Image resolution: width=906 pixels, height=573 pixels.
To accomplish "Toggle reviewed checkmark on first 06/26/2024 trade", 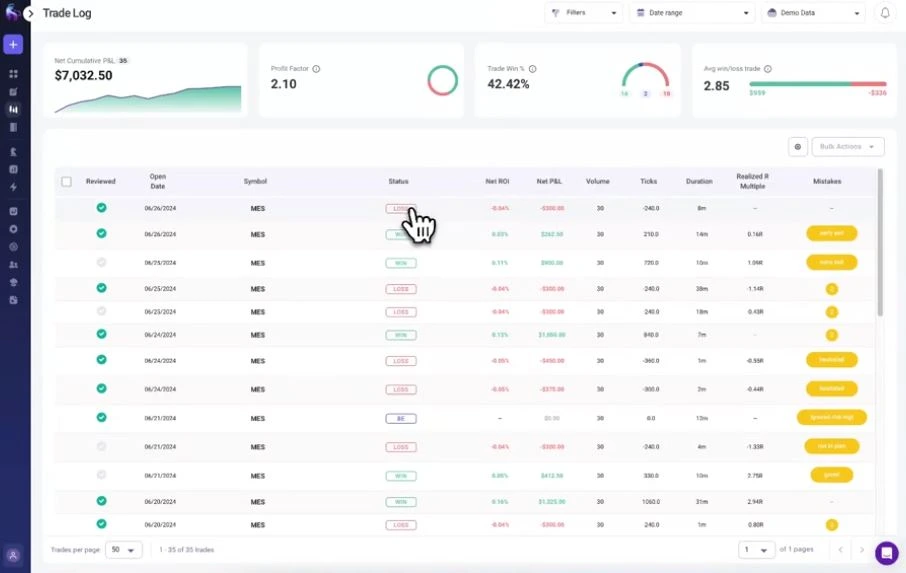I will [101, 208].
